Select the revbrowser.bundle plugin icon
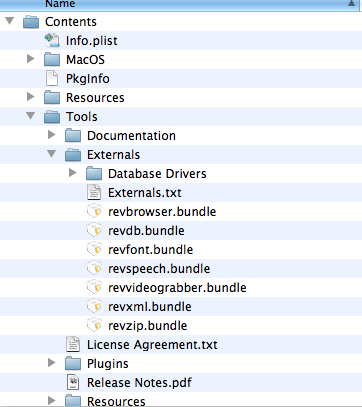Screen dimensions: 362x407 coord(94,211)
